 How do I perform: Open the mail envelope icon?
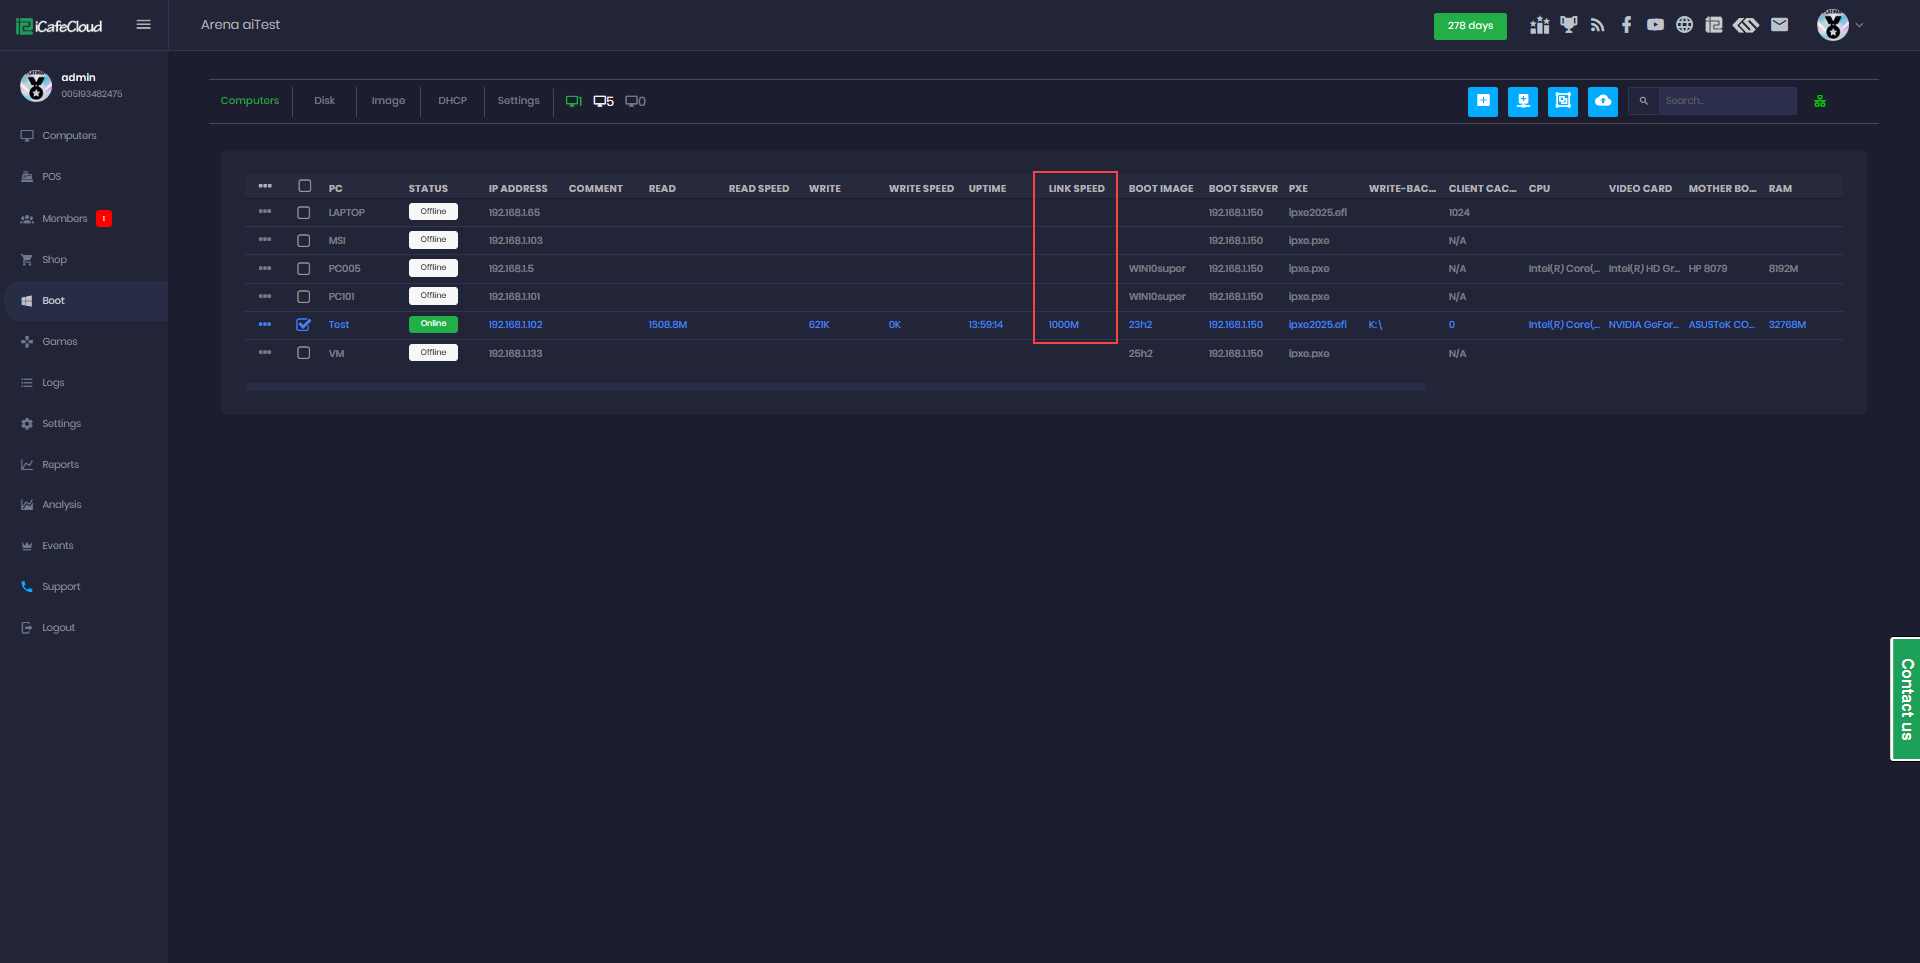pyautogui.click(x=1779, y=25)
